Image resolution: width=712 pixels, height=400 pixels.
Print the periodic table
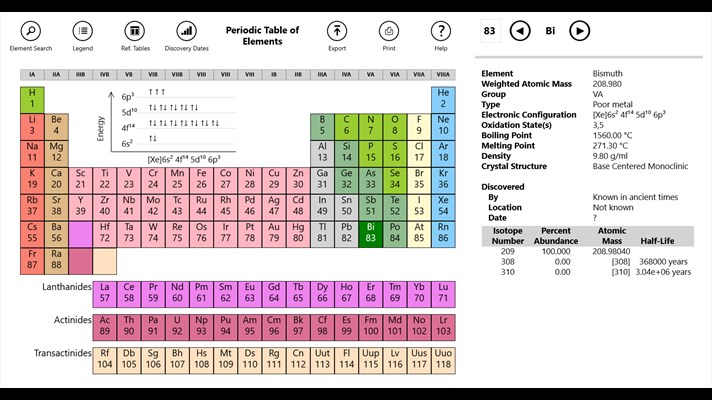(389, 31)
